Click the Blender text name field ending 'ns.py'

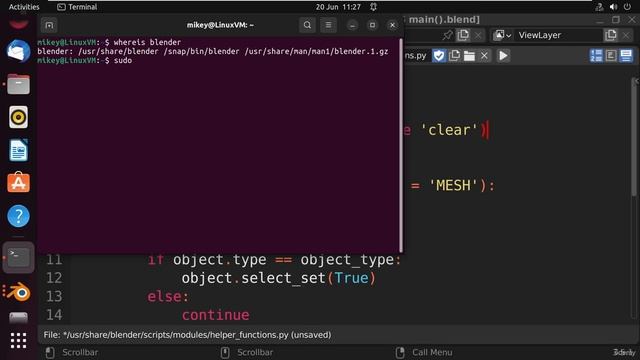[x=416, y=56]
